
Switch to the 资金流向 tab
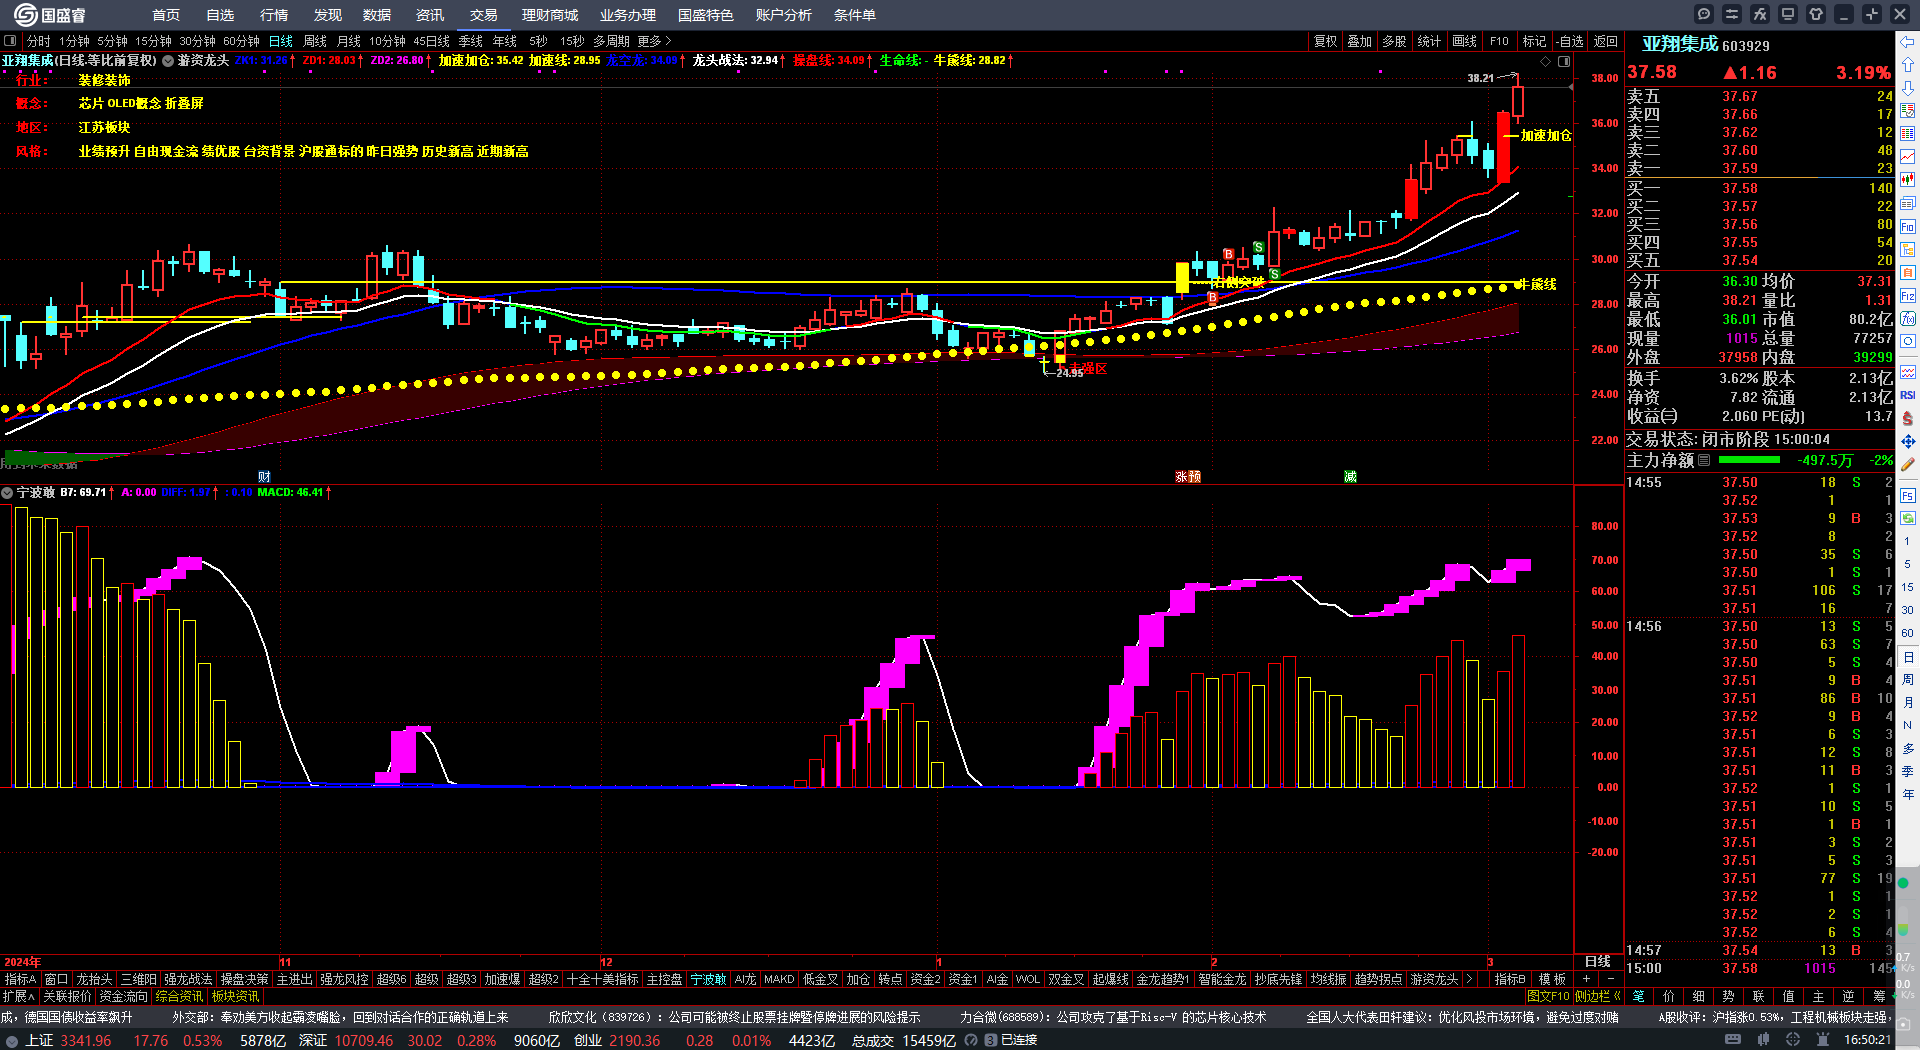tap(123, 996)
